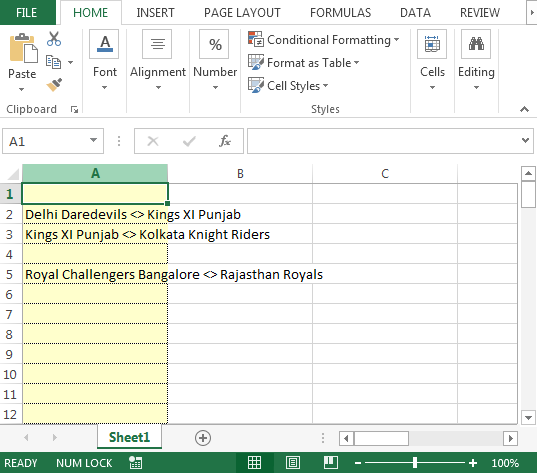Click the Cell Styles icon
This screenshot has width=537, height=473.
point(256,85)
